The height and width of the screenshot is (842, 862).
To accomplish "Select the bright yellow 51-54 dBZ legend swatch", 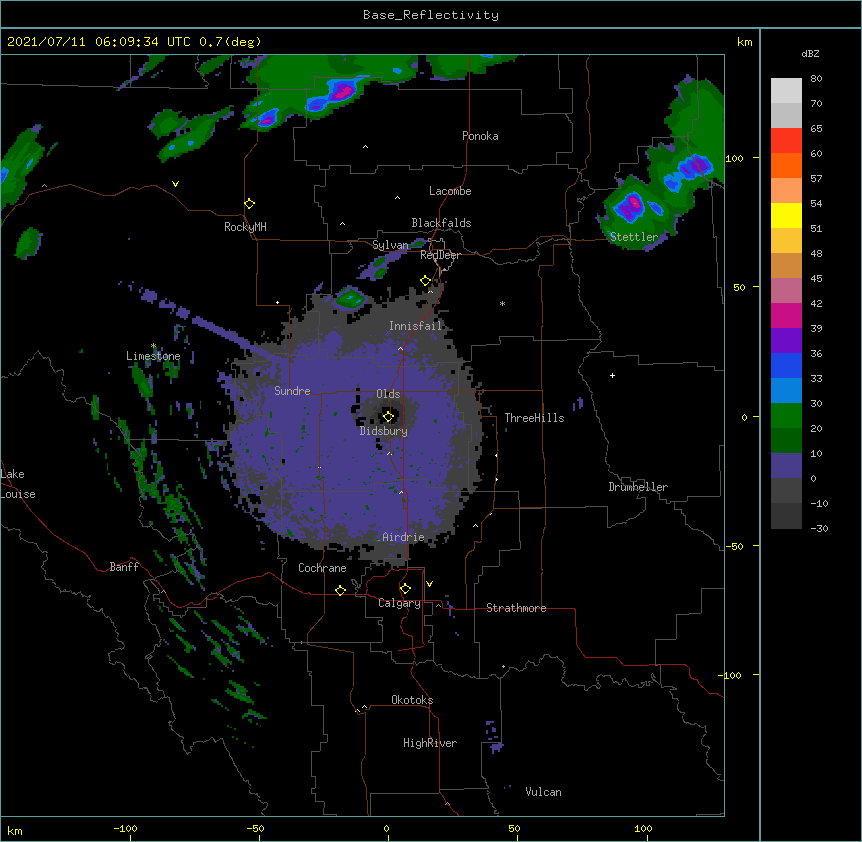I will tap(786, 215).
